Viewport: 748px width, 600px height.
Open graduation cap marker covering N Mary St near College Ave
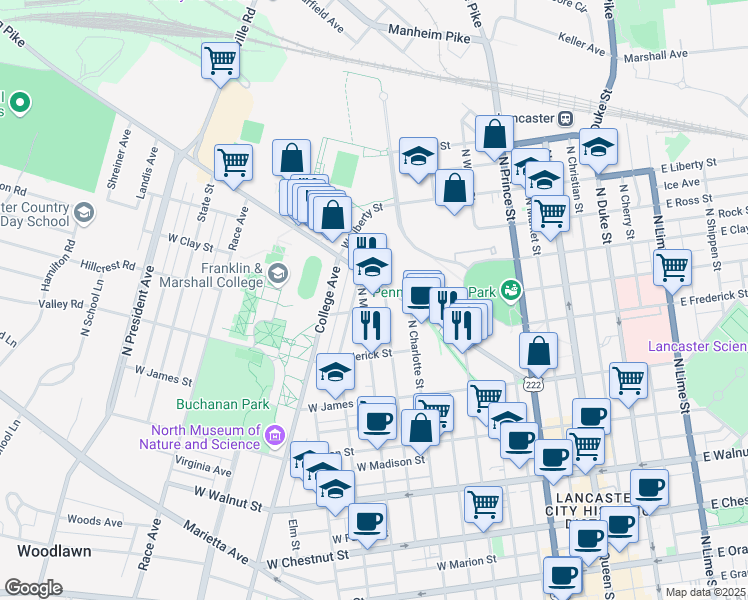pyautogui.click(x=373, y=267)
